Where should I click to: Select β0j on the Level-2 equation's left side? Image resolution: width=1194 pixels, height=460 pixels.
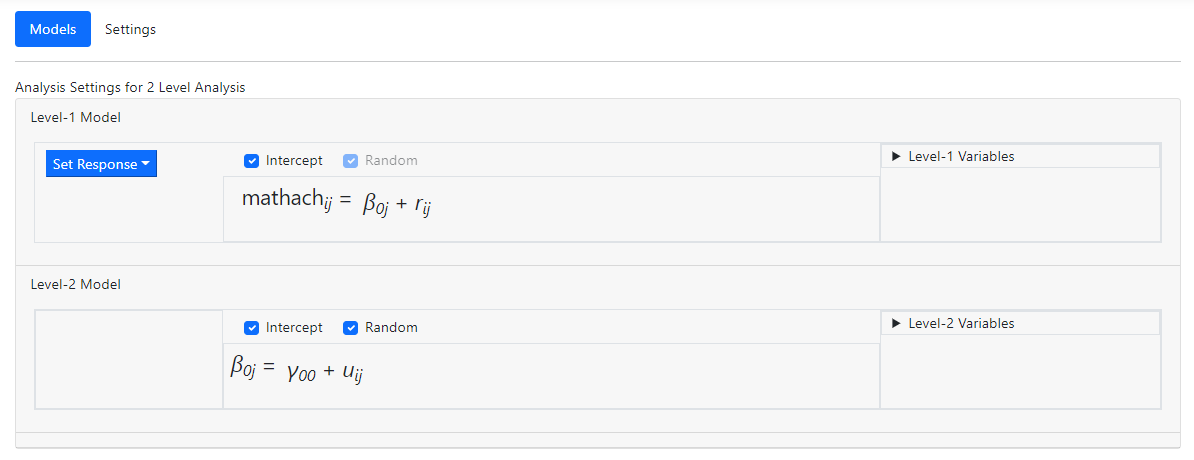pyautogui.click(x=245, y=368)
